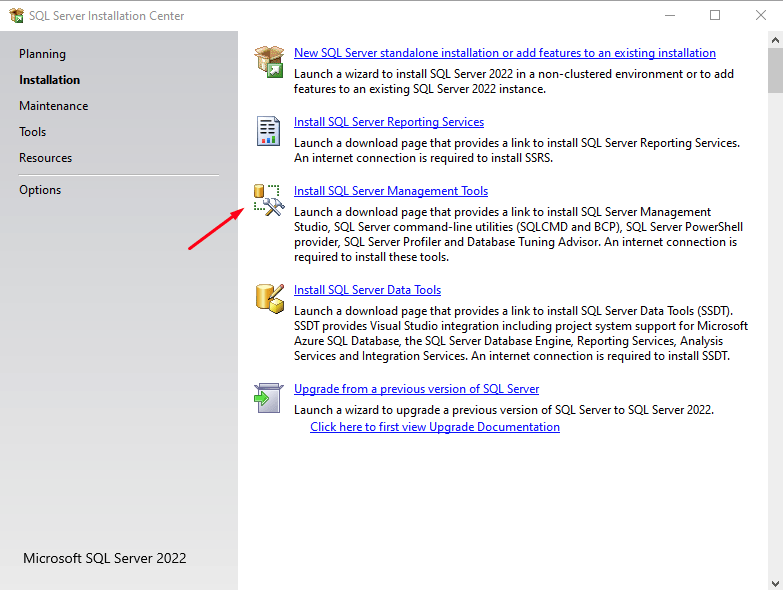The image size is (783, 590).
Task: Start Upgrade from a previous version link
Action: tap(416, 389)
